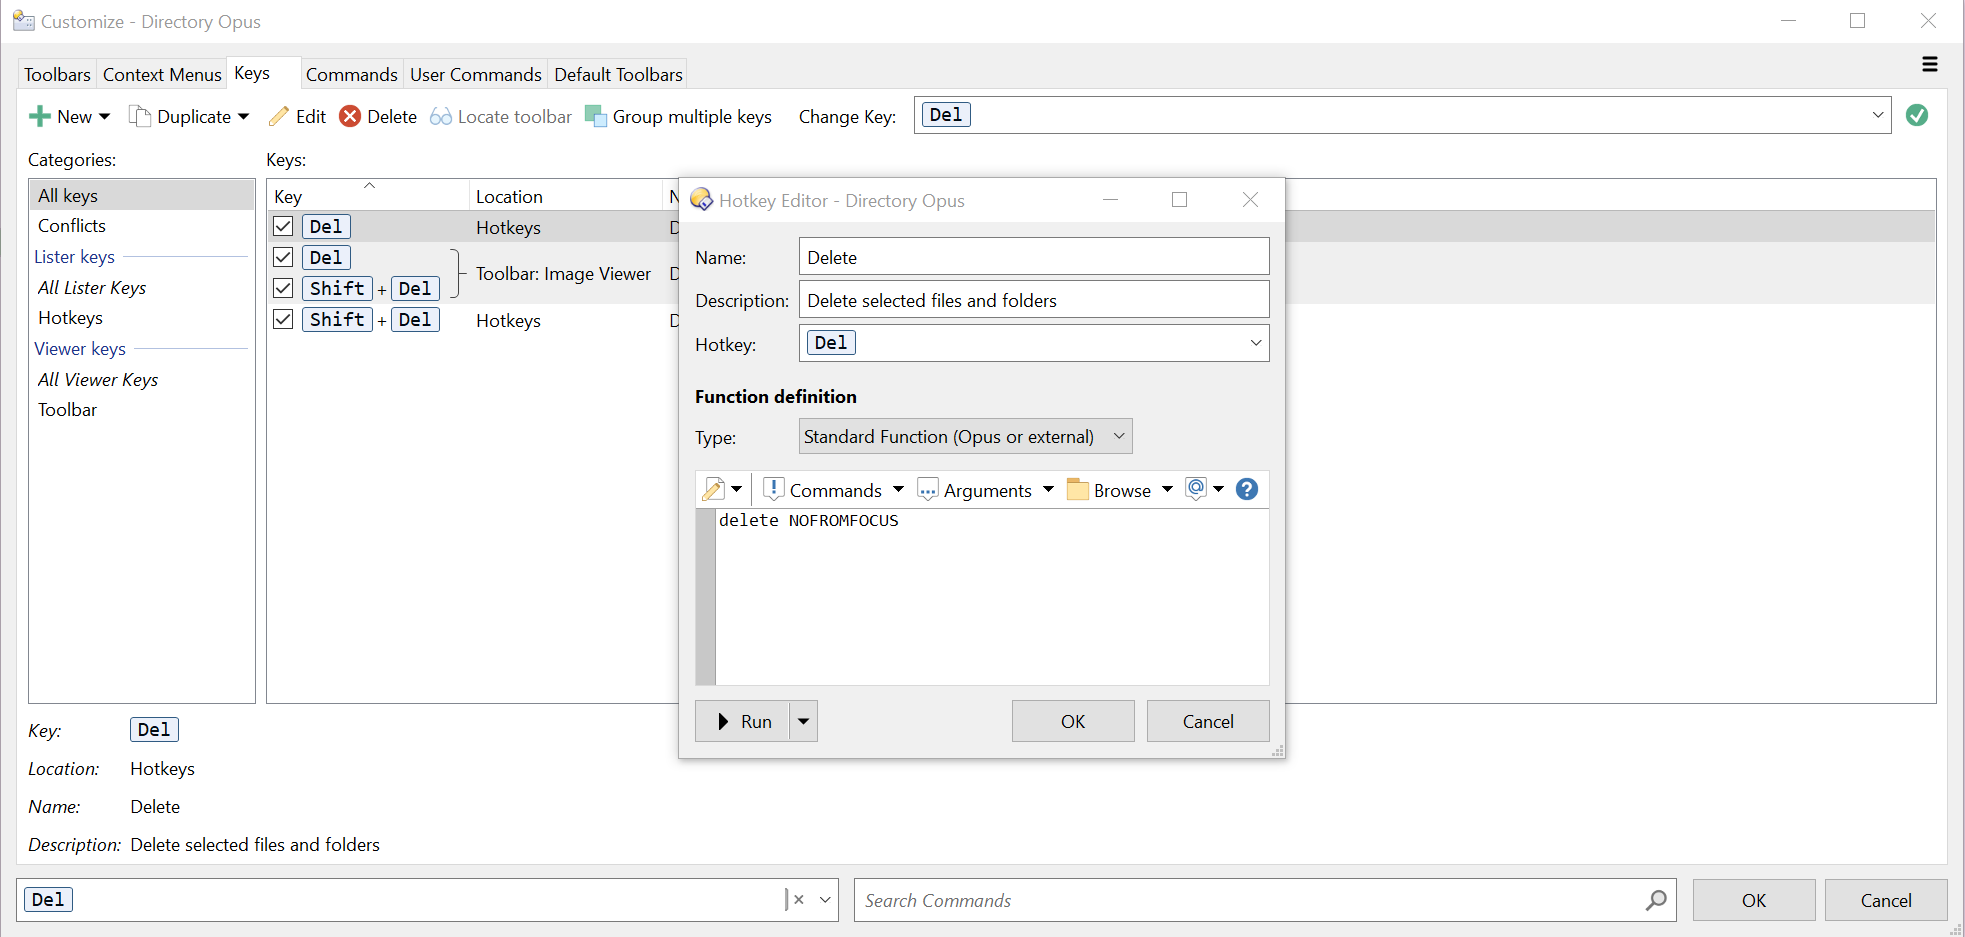Click the editor pencil icon in Hotkey Editor

[714, 489]
